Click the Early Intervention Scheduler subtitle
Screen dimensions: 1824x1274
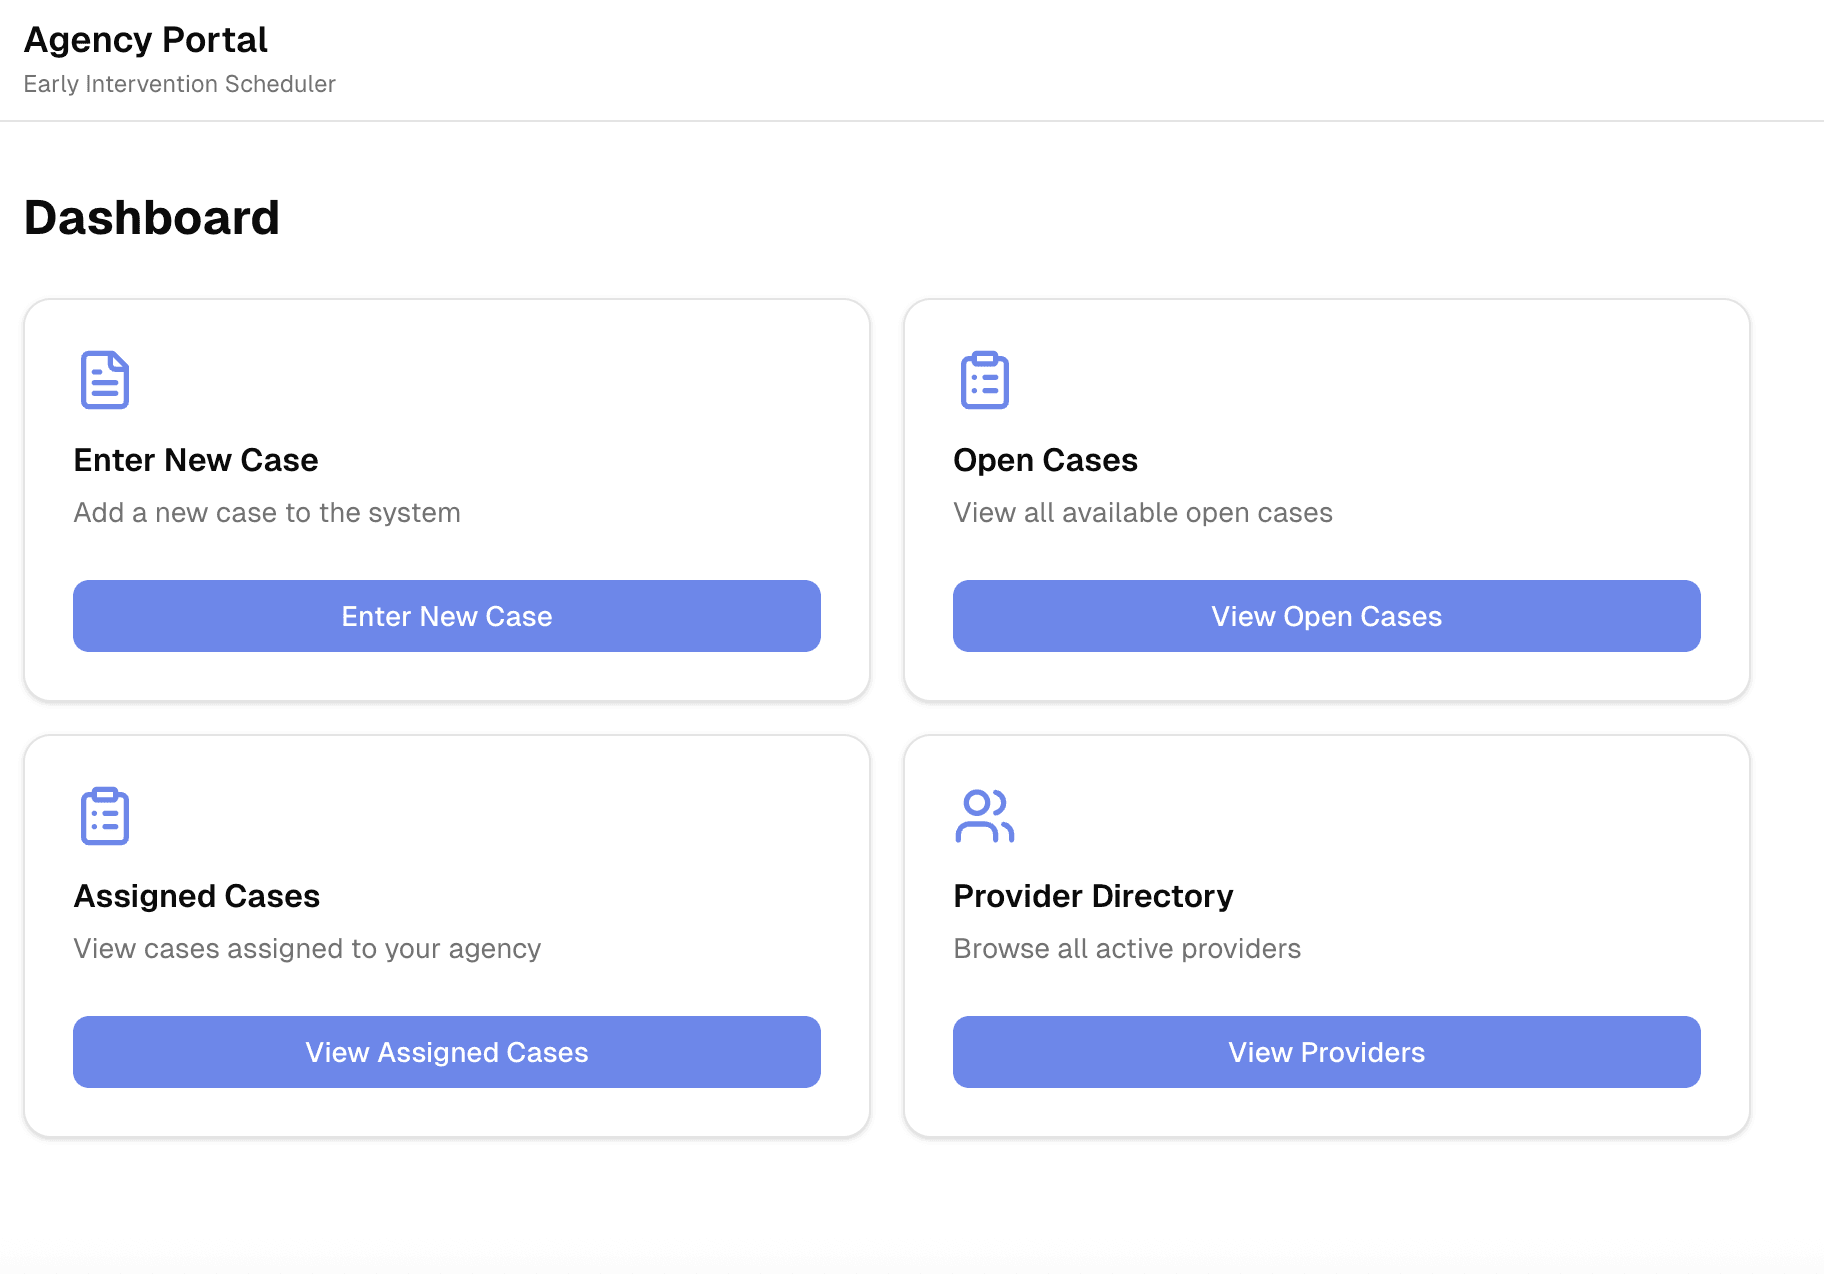coord(180,84)
